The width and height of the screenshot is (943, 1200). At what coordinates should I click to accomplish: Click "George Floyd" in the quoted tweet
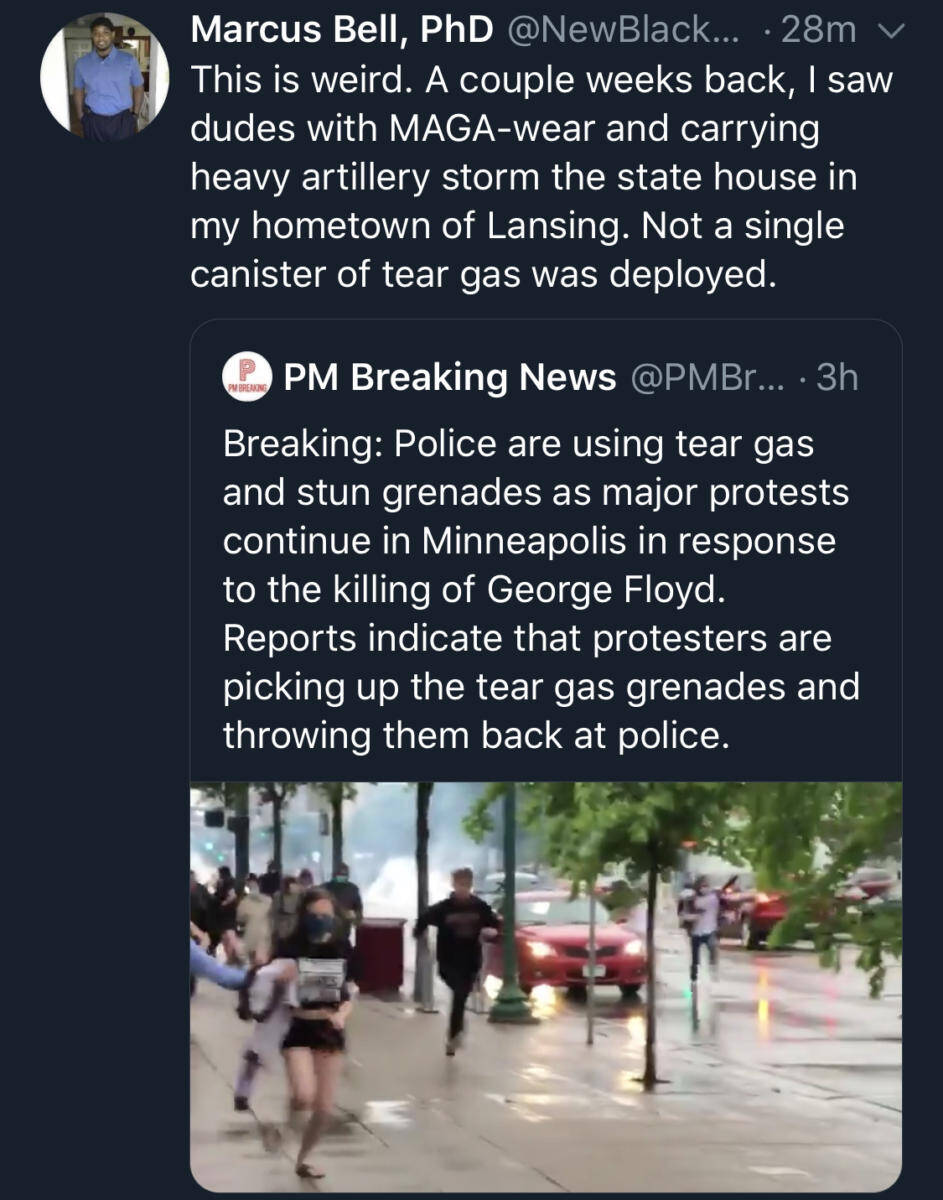click(602, 590)
